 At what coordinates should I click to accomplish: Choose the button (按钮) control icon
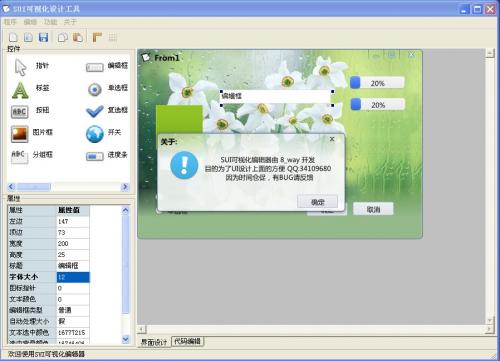click(x=20, y=112)
